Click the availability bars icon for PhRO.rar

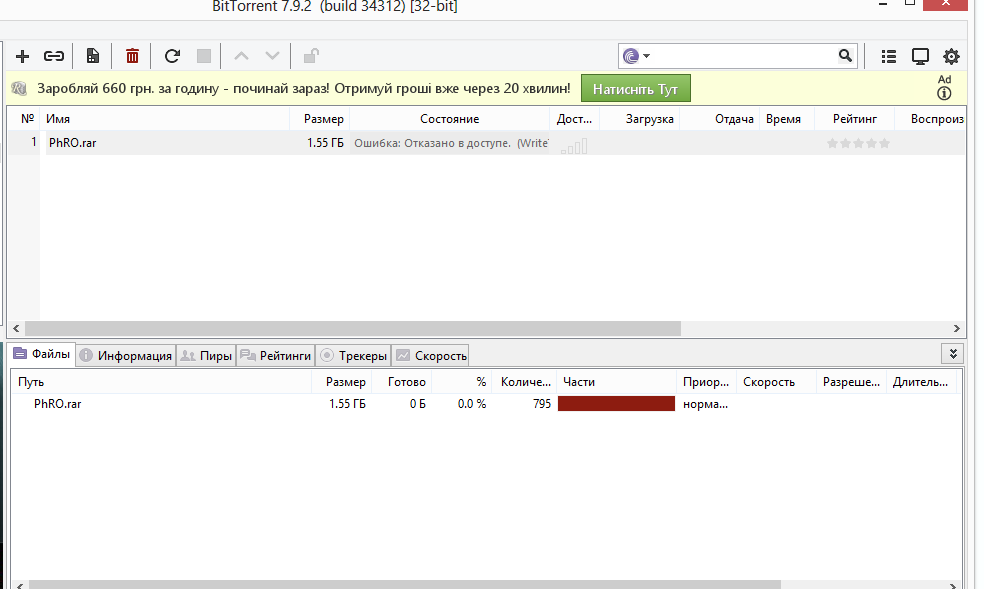[574, 147]
